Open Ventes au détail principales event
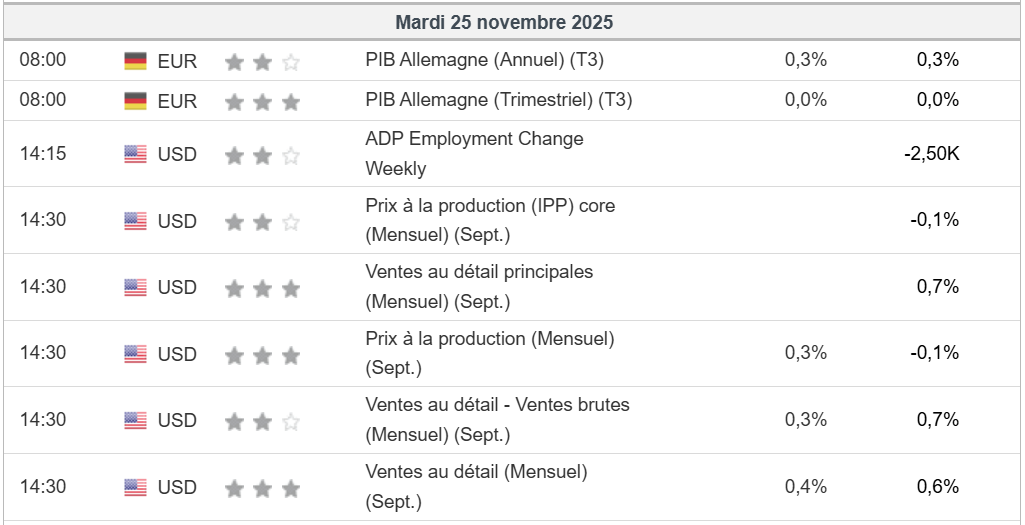Image resolution: width=1025 pixels, height=525 pixels. pos(479,286)
